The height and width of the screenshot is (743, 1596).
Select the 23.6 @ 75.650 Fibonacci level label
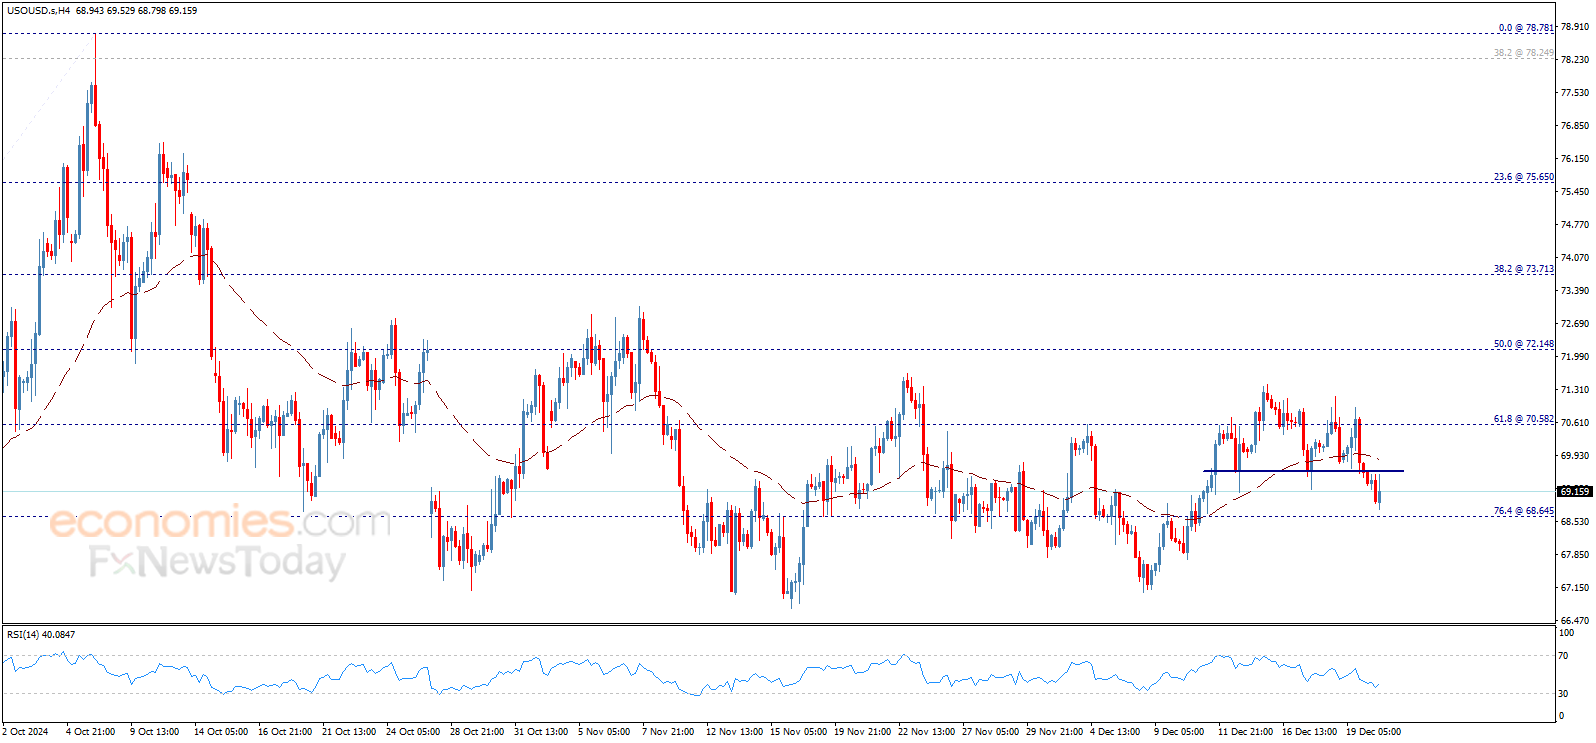[1524, 177]
